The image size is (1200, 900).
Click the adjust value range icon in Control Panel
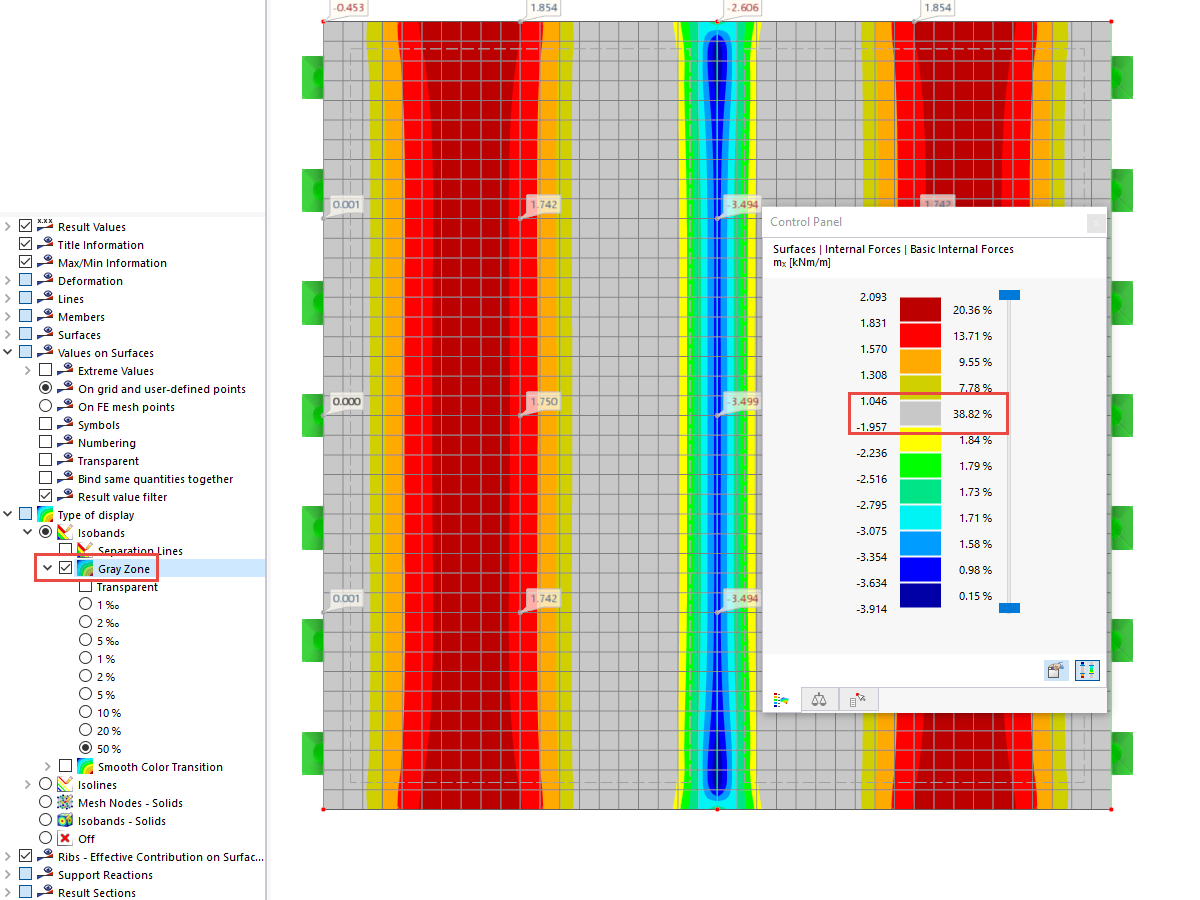(1087, 670)
